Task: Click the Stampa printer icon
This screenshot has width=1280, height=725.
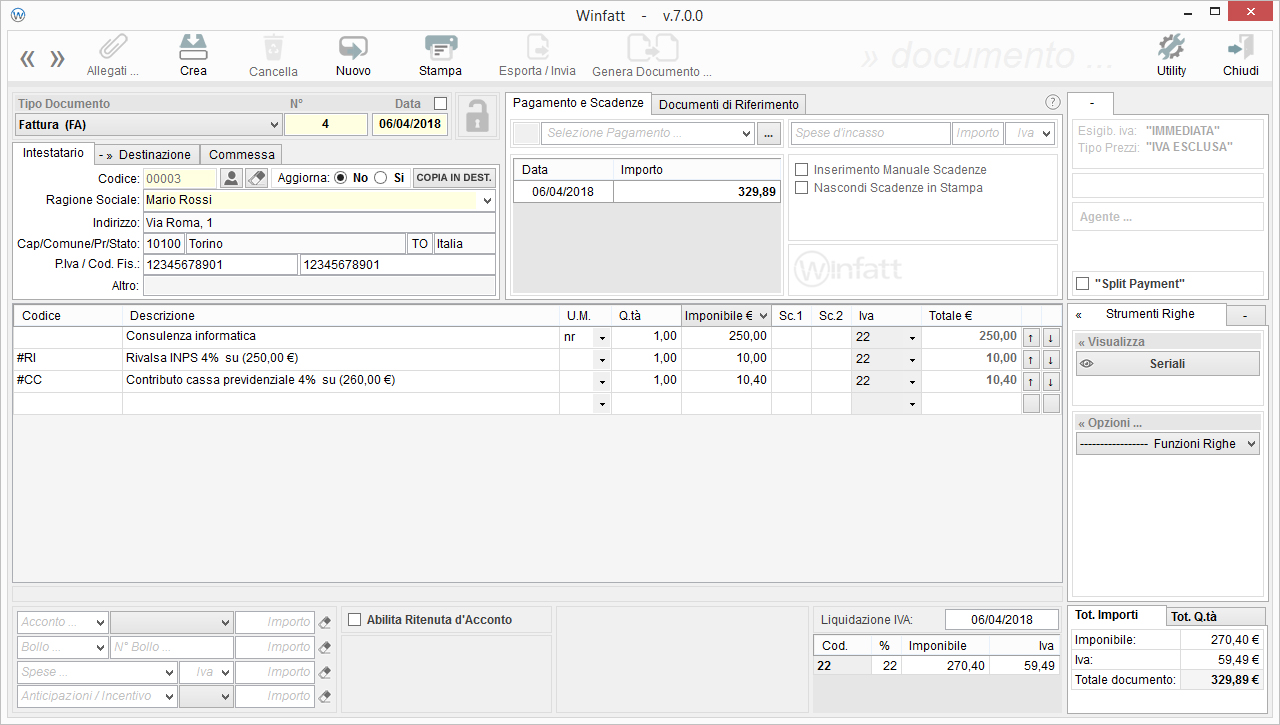Action: (x=441, y=48)
